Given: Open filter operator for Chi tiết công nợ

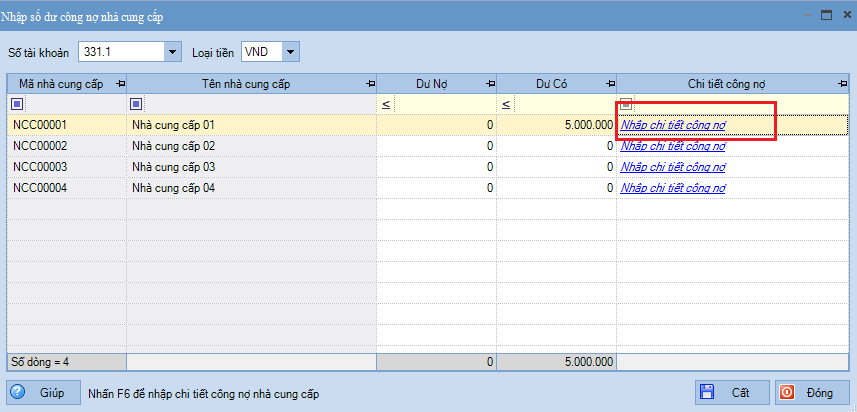Looking at the screenshot, I should [x=626, y=103].
